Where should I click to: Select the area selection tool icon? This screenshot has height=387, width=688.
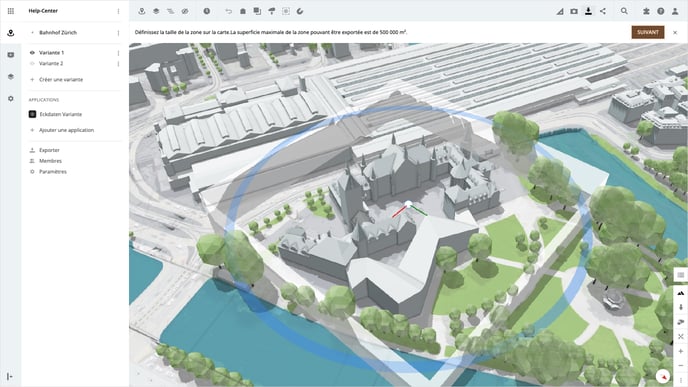click(286, 11)
